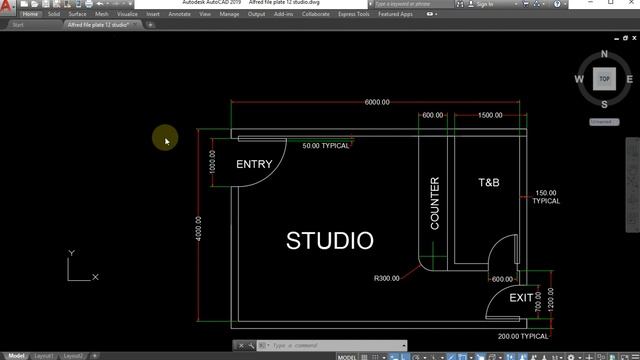This screenshot has height=360, width=640.
Task: Close the Alfred file plate 12 studio tab
Action: click(135, 25)
